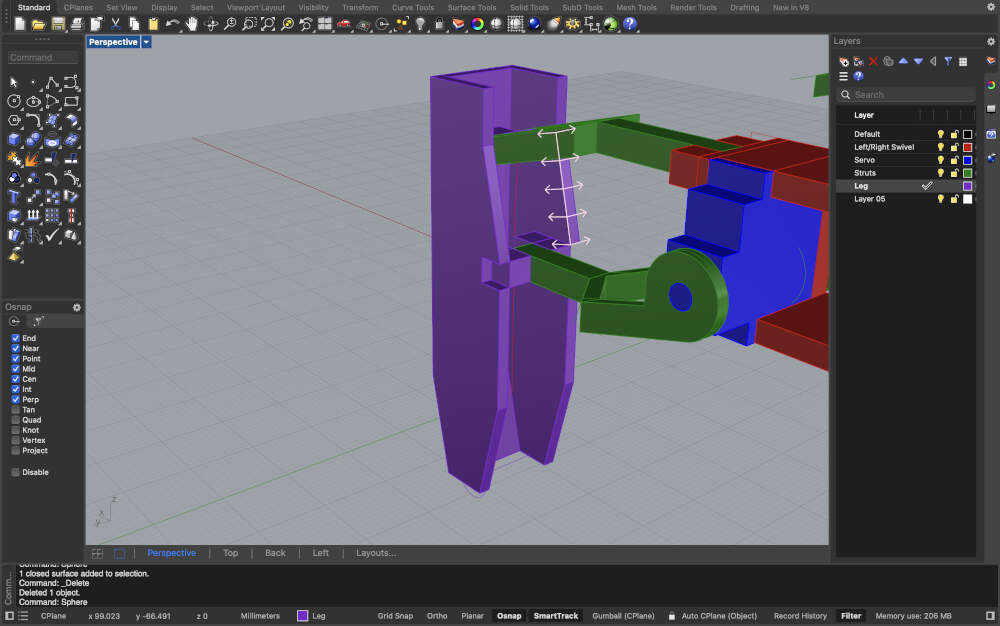Switch to the Top viewport tab
This screenshot has height=626, width=1000.
coord(230,553)
